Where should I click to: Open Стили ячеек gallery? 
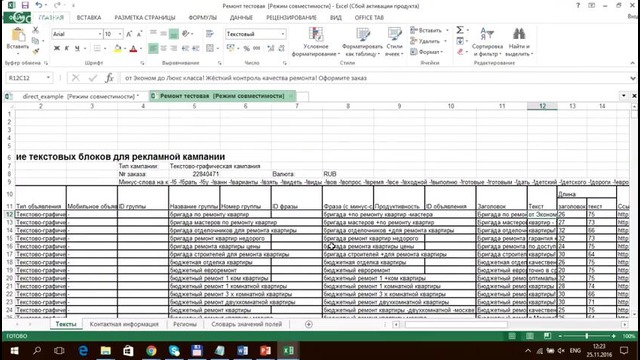pos(394,42)
